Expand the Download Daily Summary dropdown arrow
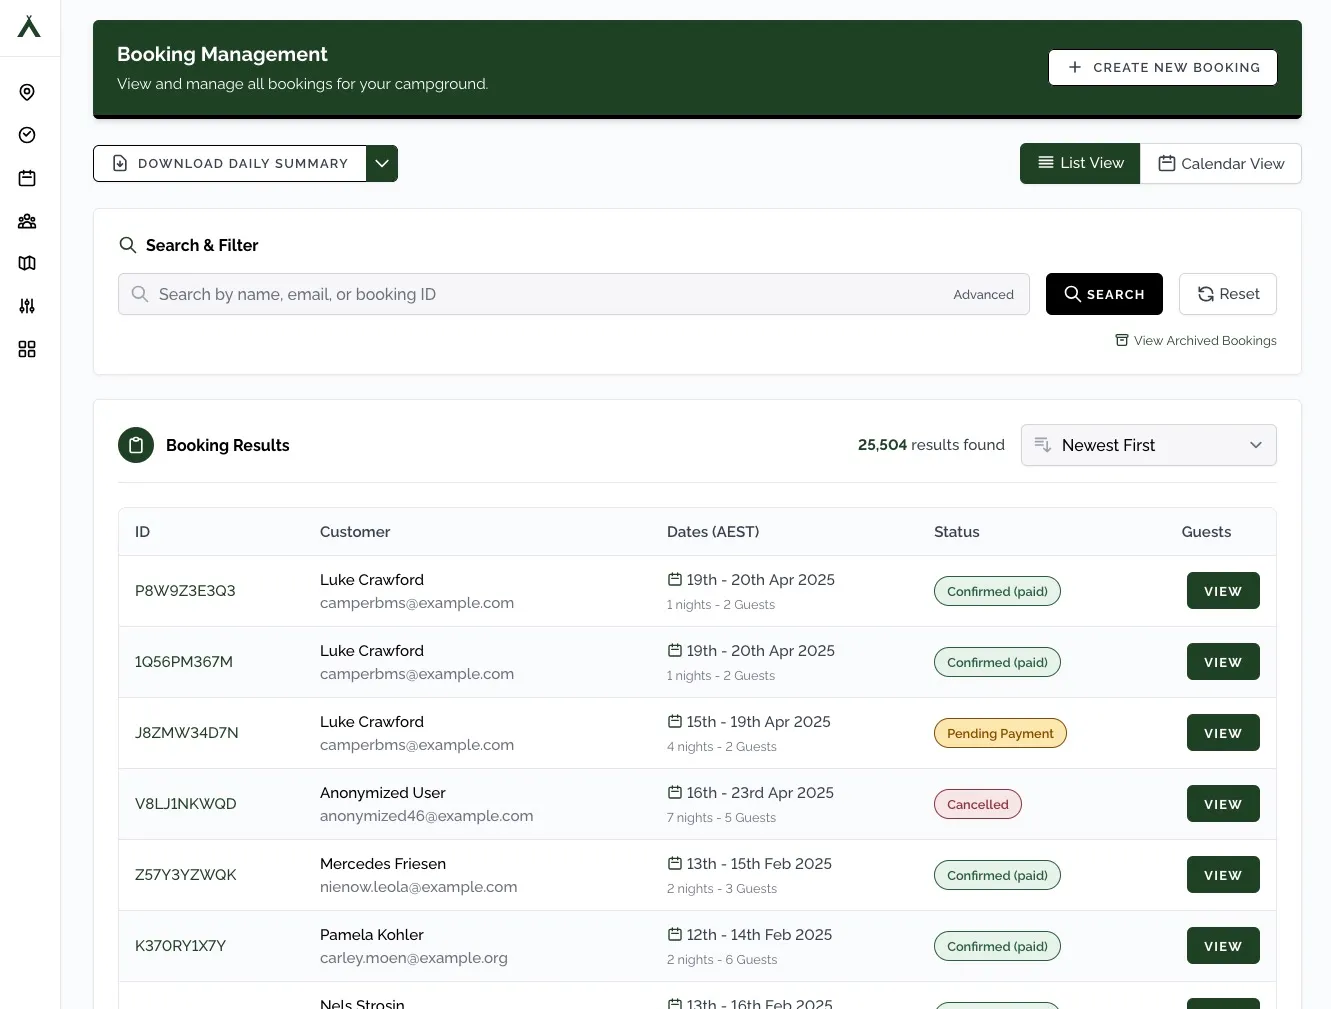This screenshot has height=1009, width=1331. coord(382,164)
